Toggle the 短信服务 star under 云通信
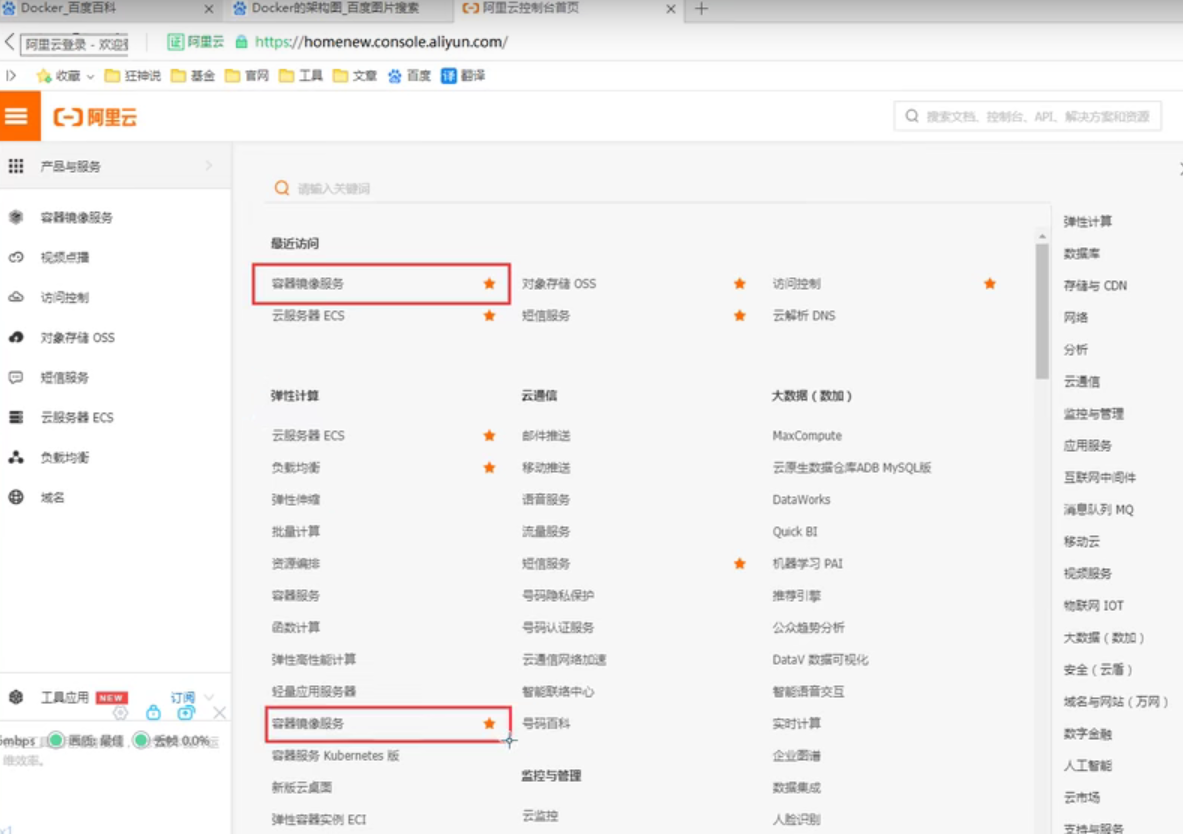Viewport: 1183px width, 834px height. (x=739, y=563)
